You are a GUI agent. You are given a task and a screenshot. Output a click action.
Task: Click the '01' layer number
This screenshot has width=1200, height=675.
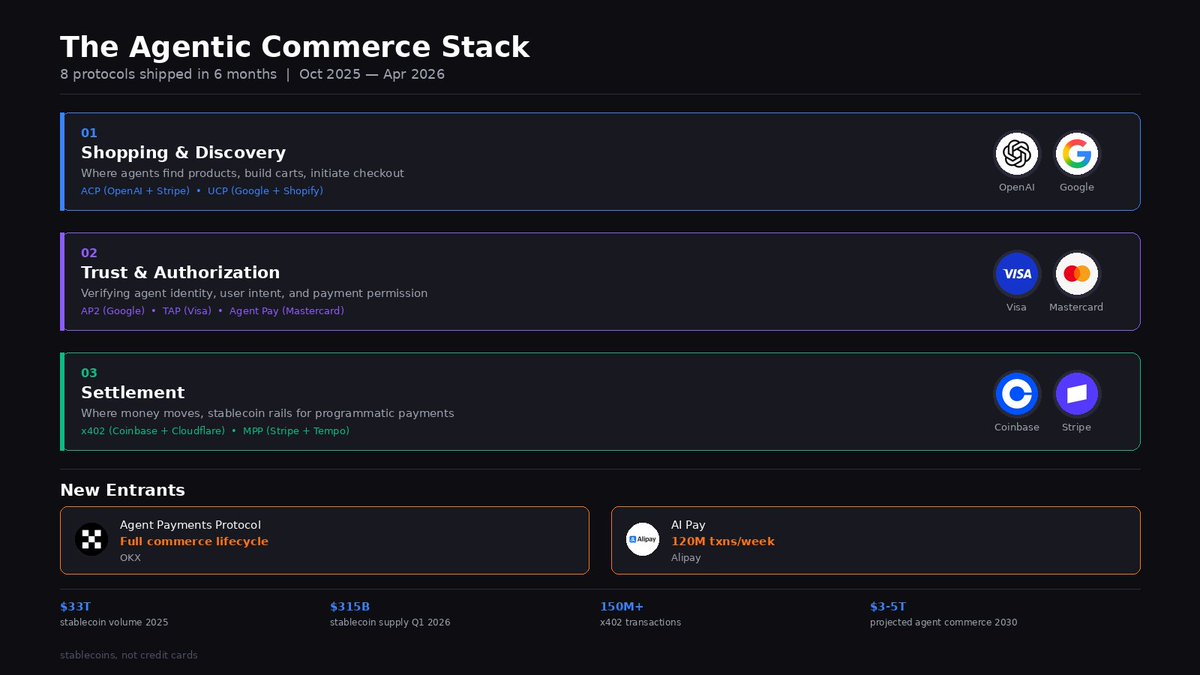[x=89, y=133]
